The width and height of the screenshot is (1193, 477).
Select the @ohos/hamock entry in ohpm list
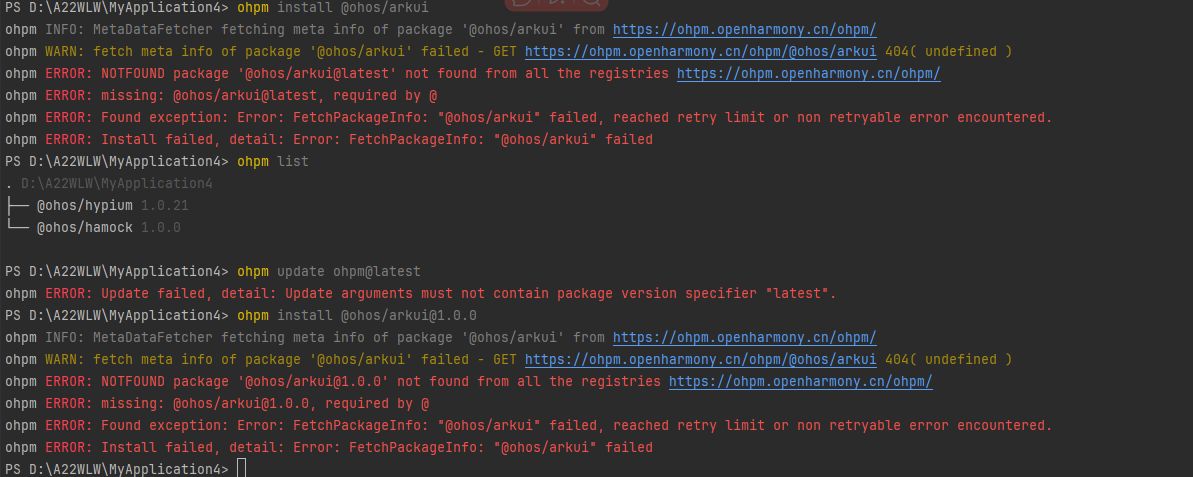[x=84, y=227]
